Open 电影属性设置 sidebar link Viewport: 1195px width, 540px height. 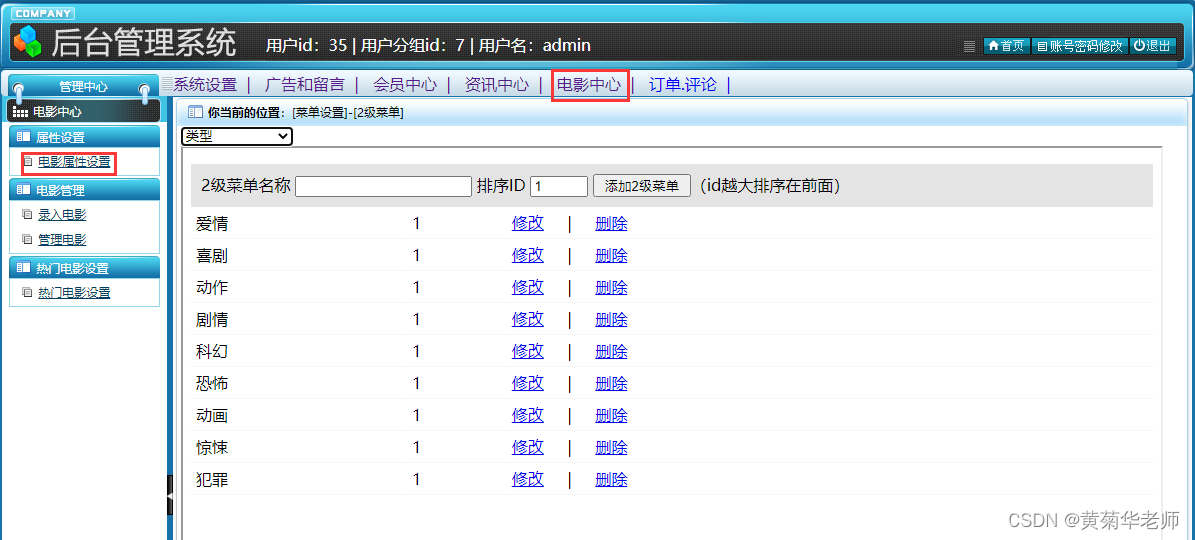pyautogui.click(x=74, y=161)
